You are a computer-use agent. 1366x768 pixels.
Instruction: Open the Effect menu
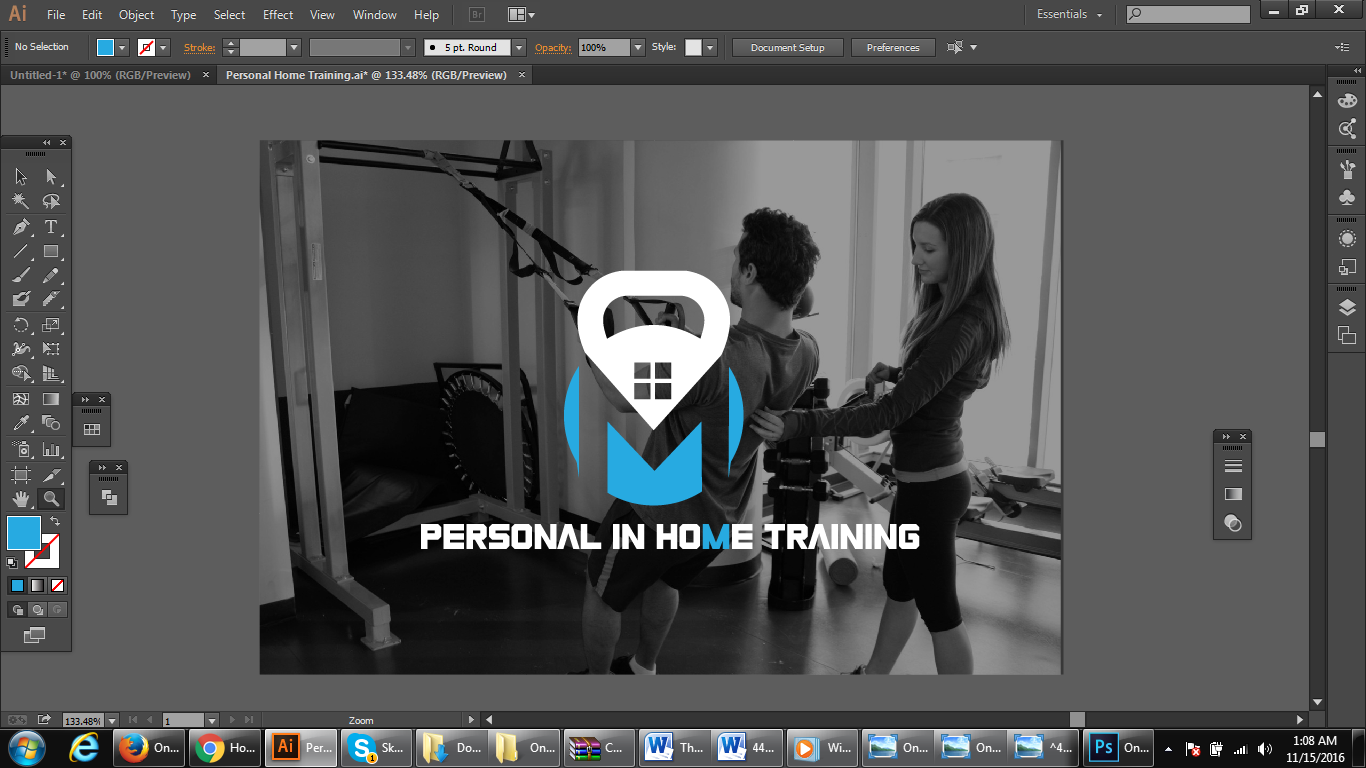(278, 15)
